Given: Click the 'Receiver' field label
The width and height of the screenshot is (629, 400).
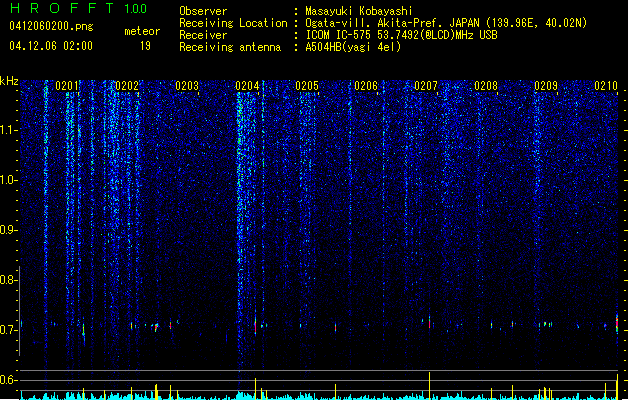Looking at the screenshot, I should point(203,35).
